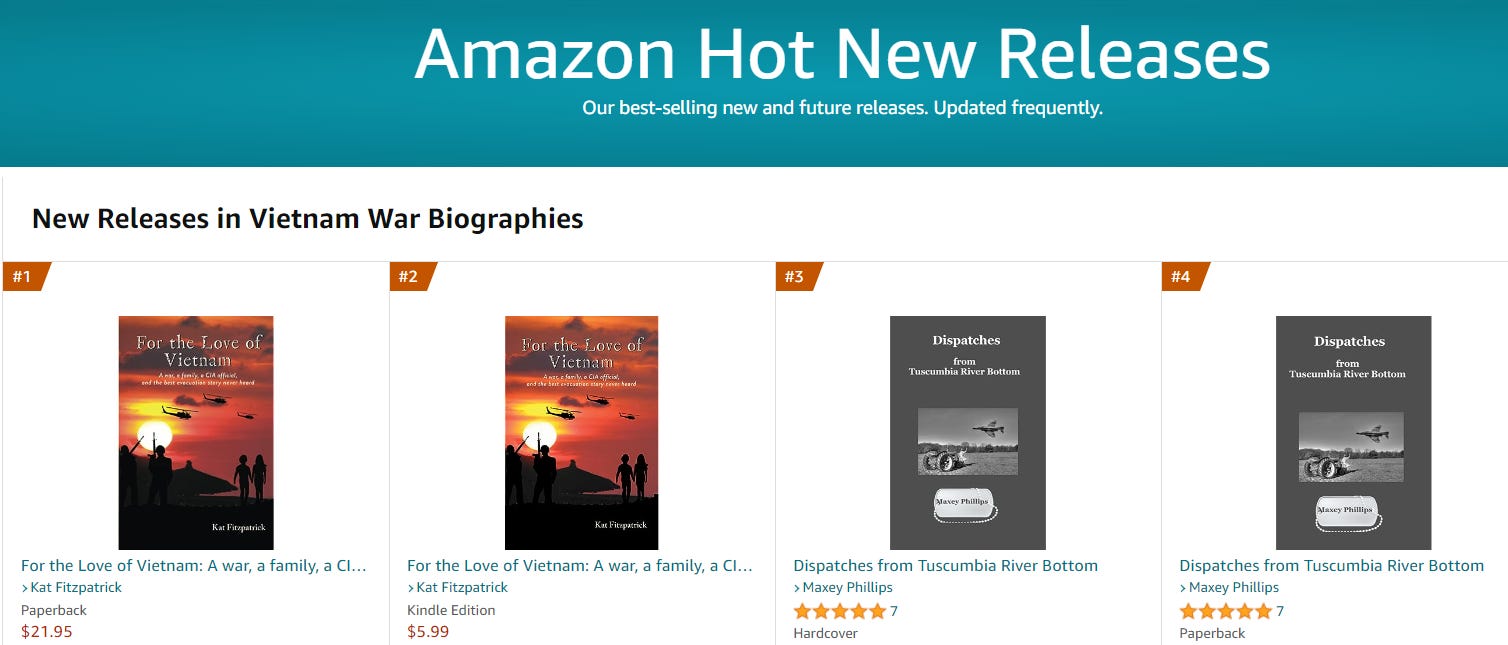The image size is (1508, 645).
Task: Open the Dispatches from Tuscumbia River Bottom title under #4
Action: click(x=1332, y=566)
